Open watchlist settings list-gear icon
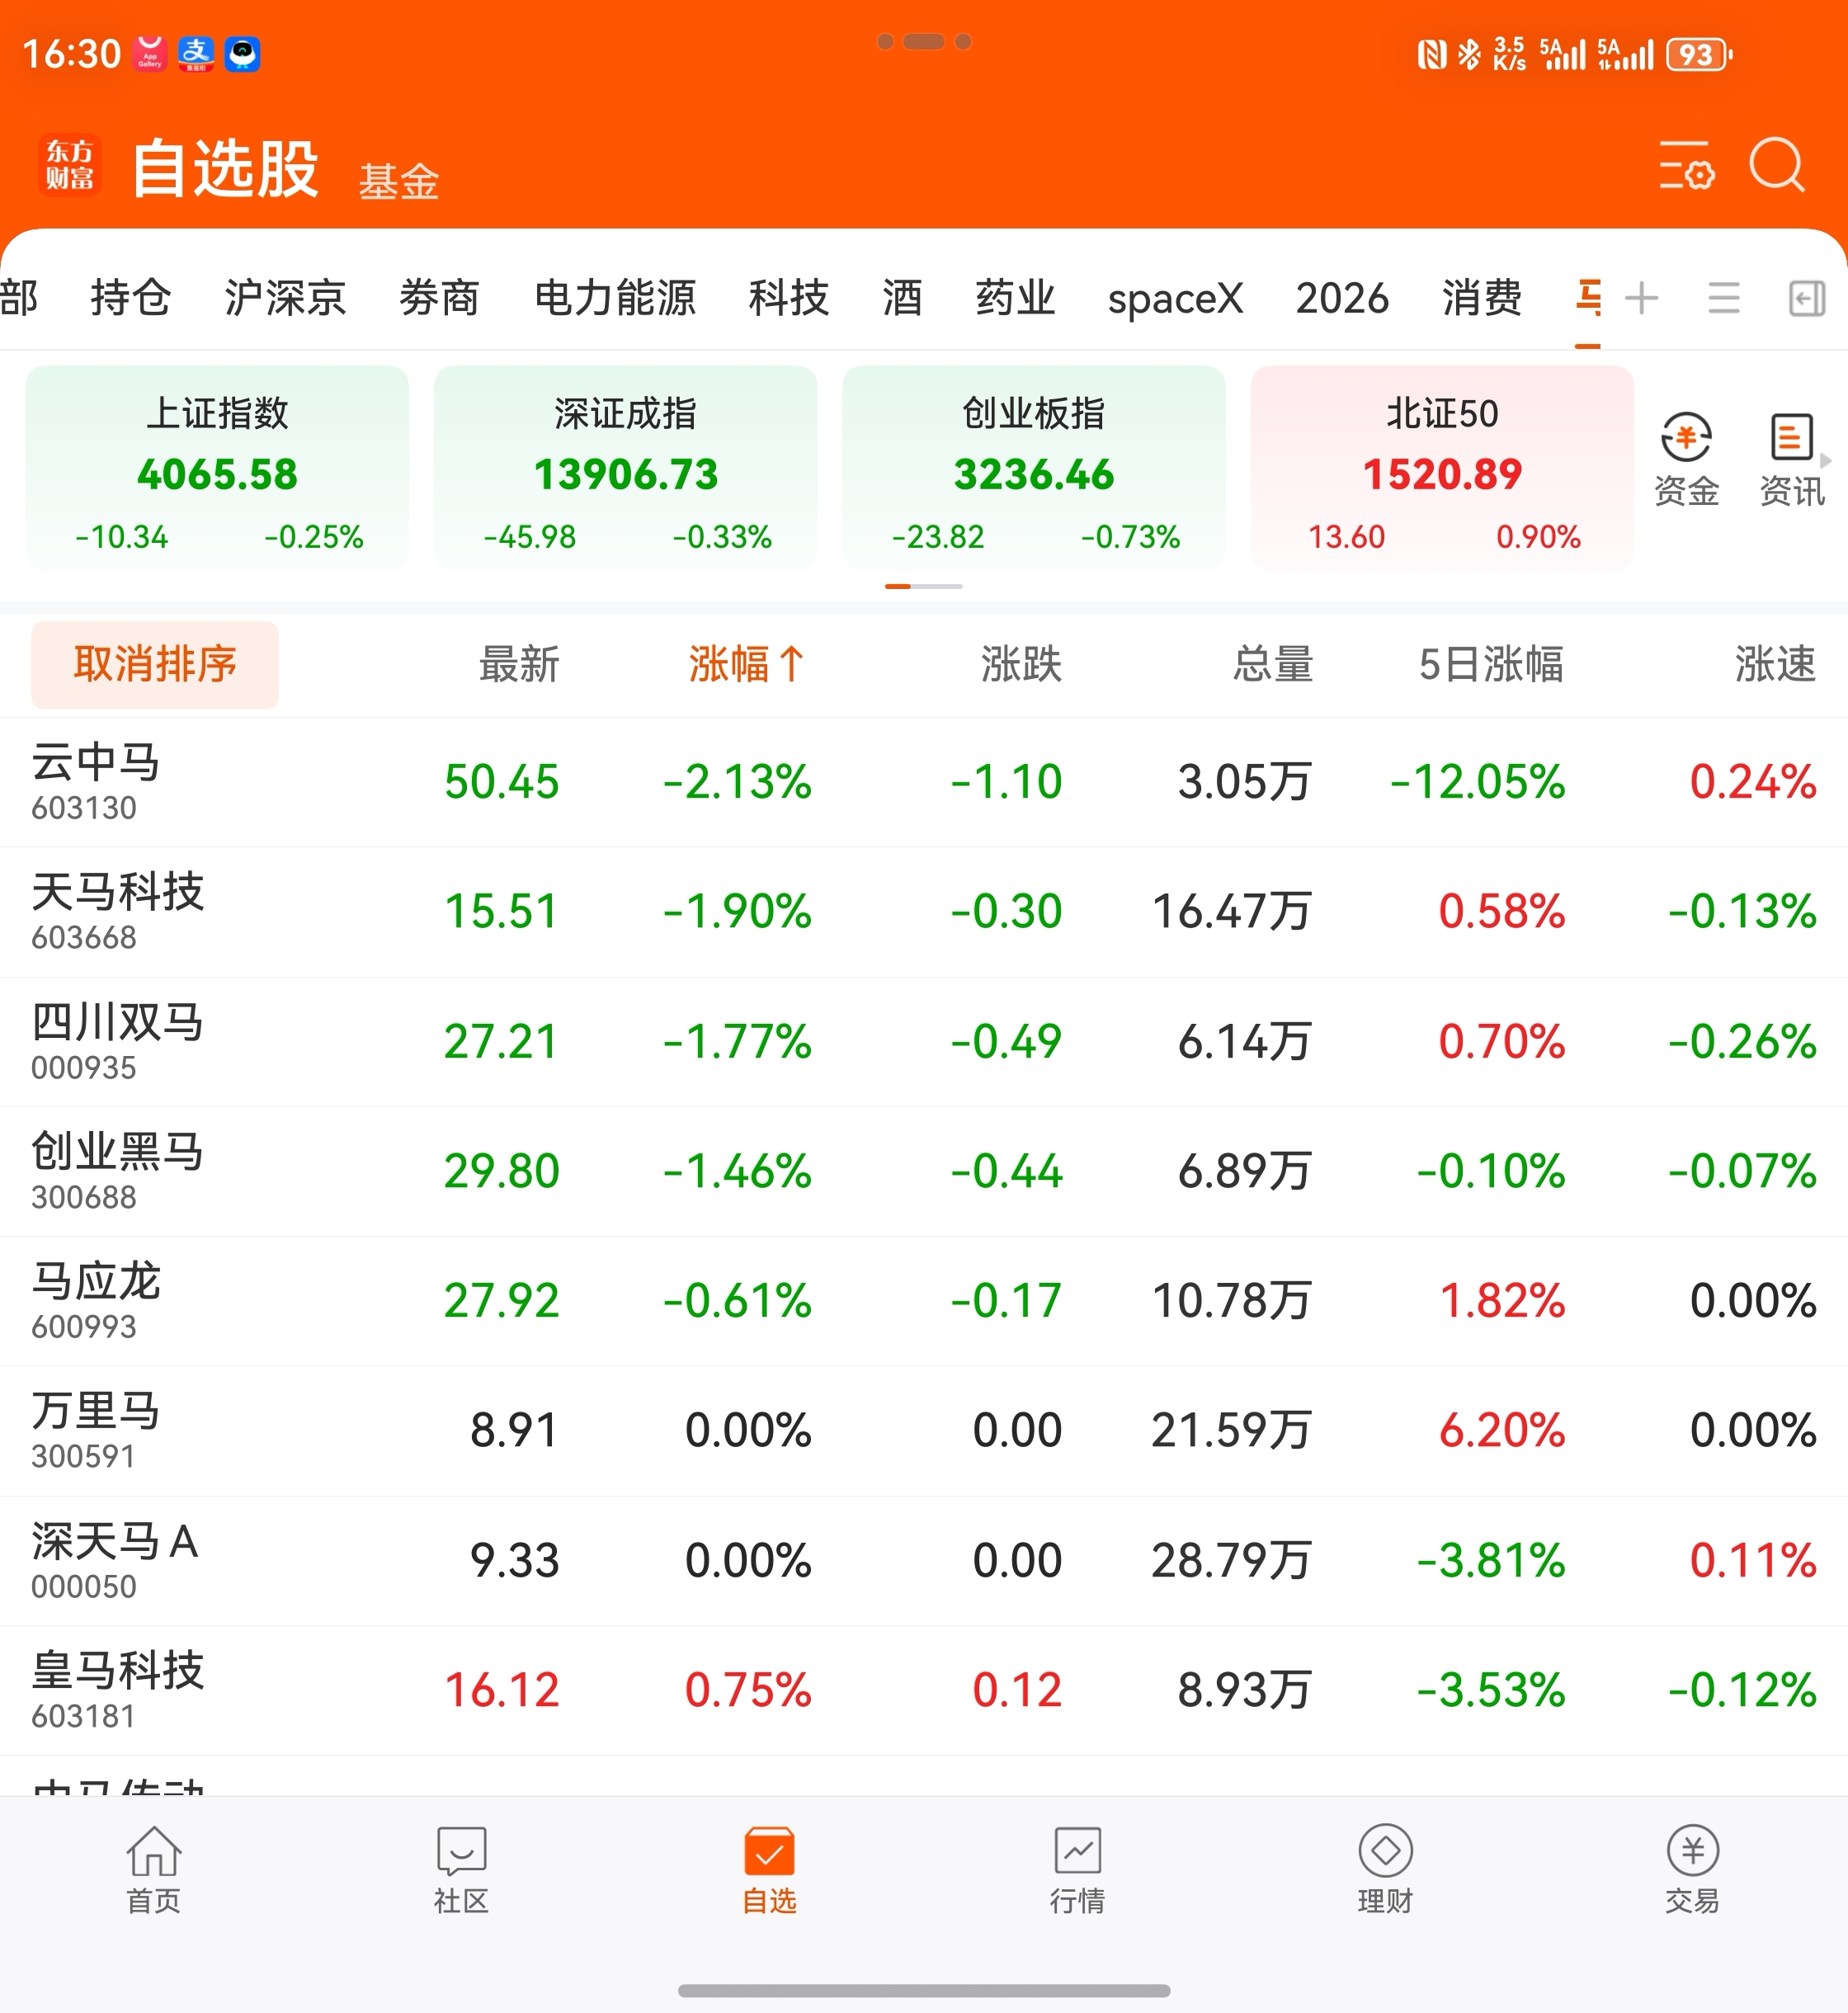This screenshot has height=2013, width=1848. point(1686,165)
